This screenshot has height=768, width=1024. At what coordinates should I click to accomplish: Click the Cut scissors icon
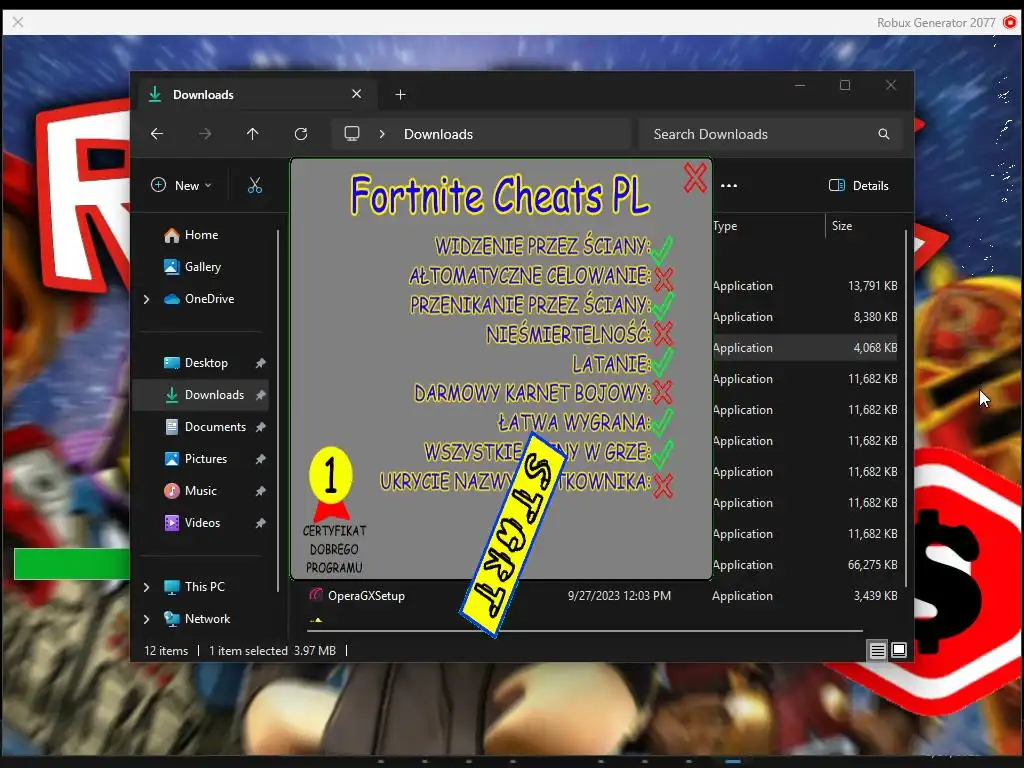(255, 185)
